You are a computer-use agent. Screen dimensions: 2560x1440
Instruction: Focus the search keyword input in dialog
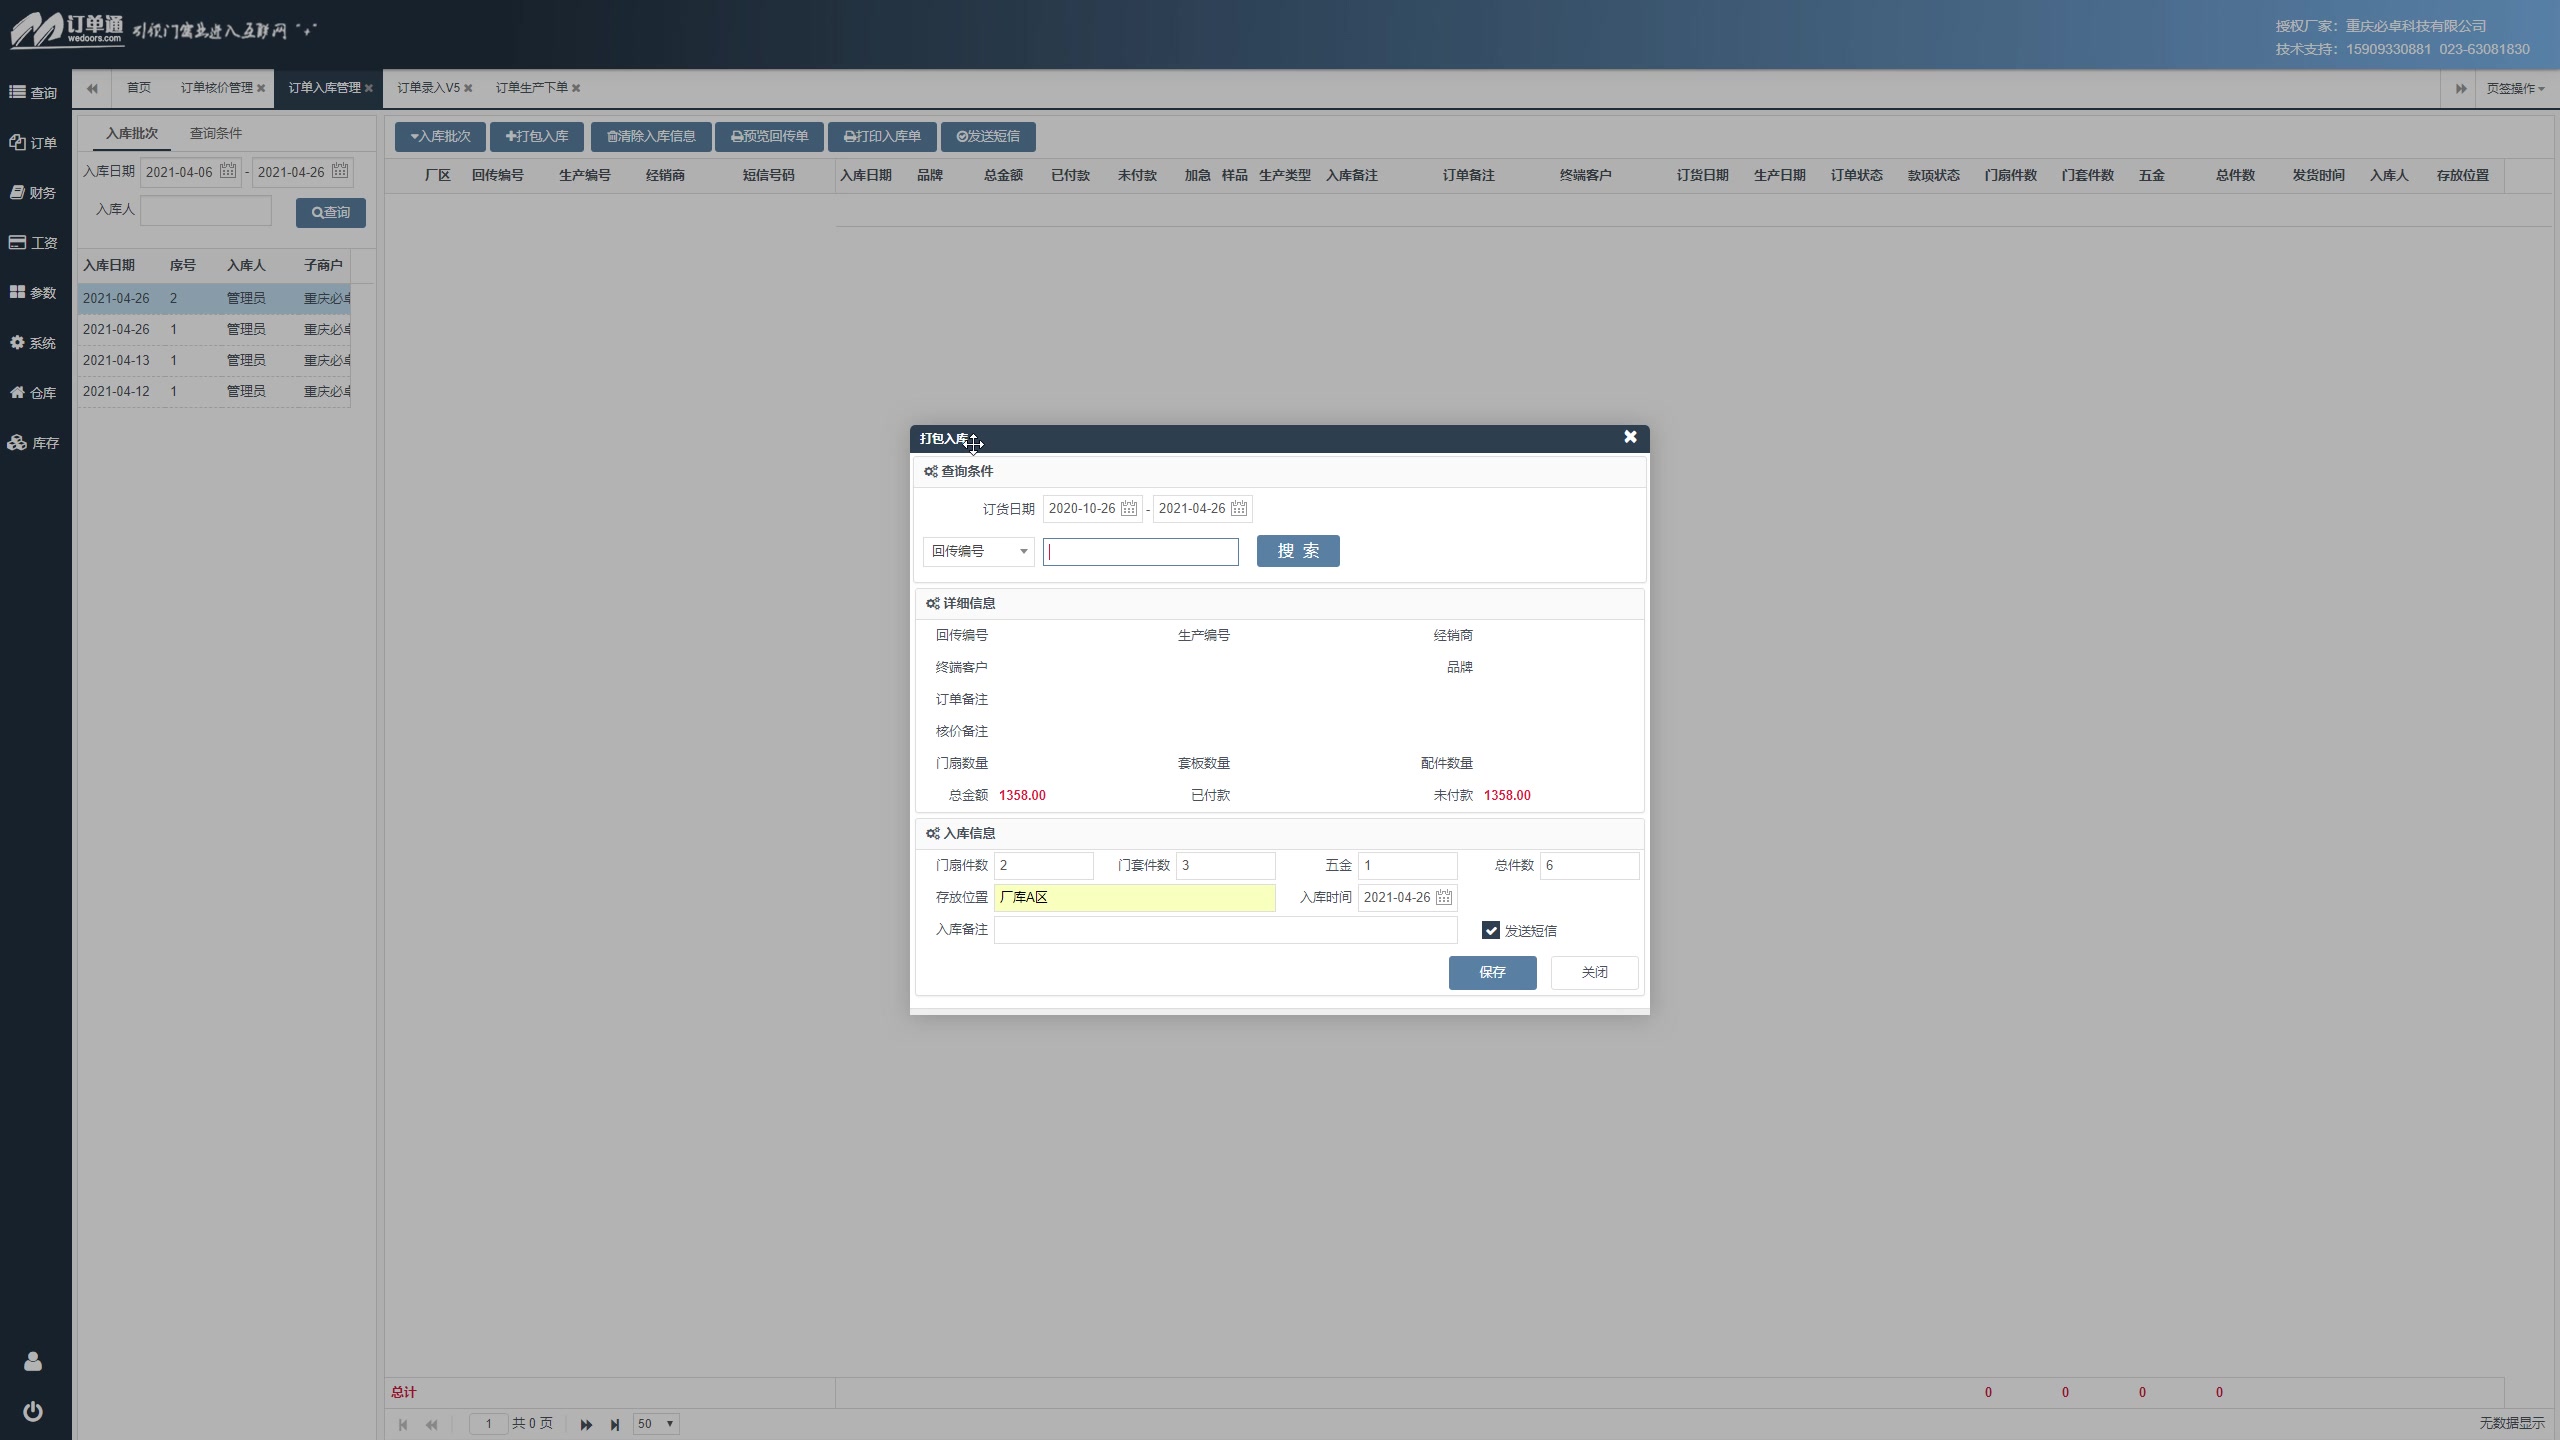pos(1141,551)
